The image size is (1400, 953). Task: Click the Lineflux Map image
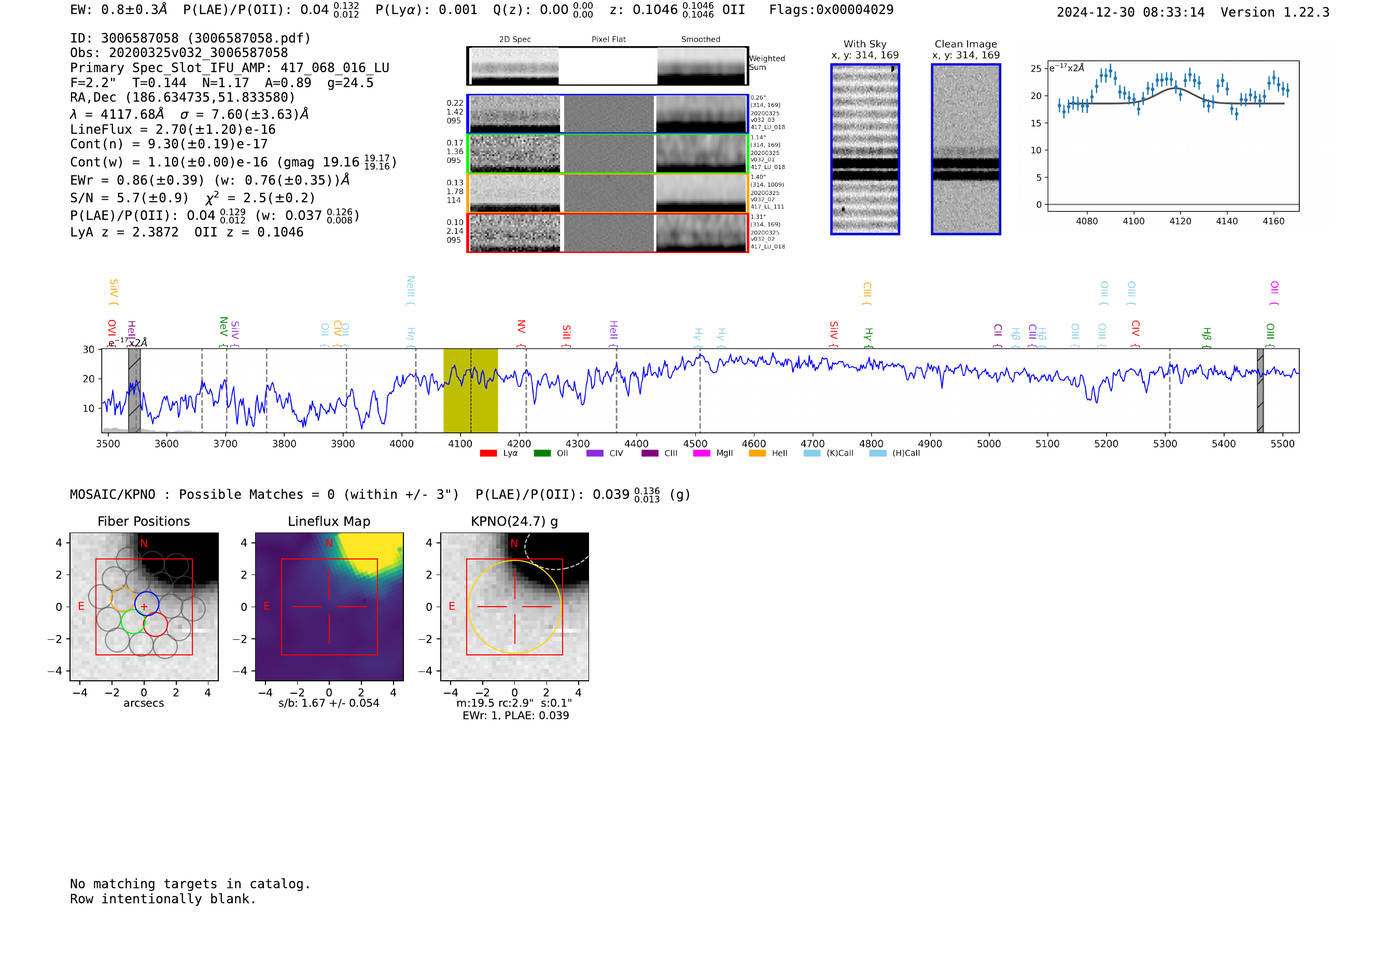(x=329, y=607)
